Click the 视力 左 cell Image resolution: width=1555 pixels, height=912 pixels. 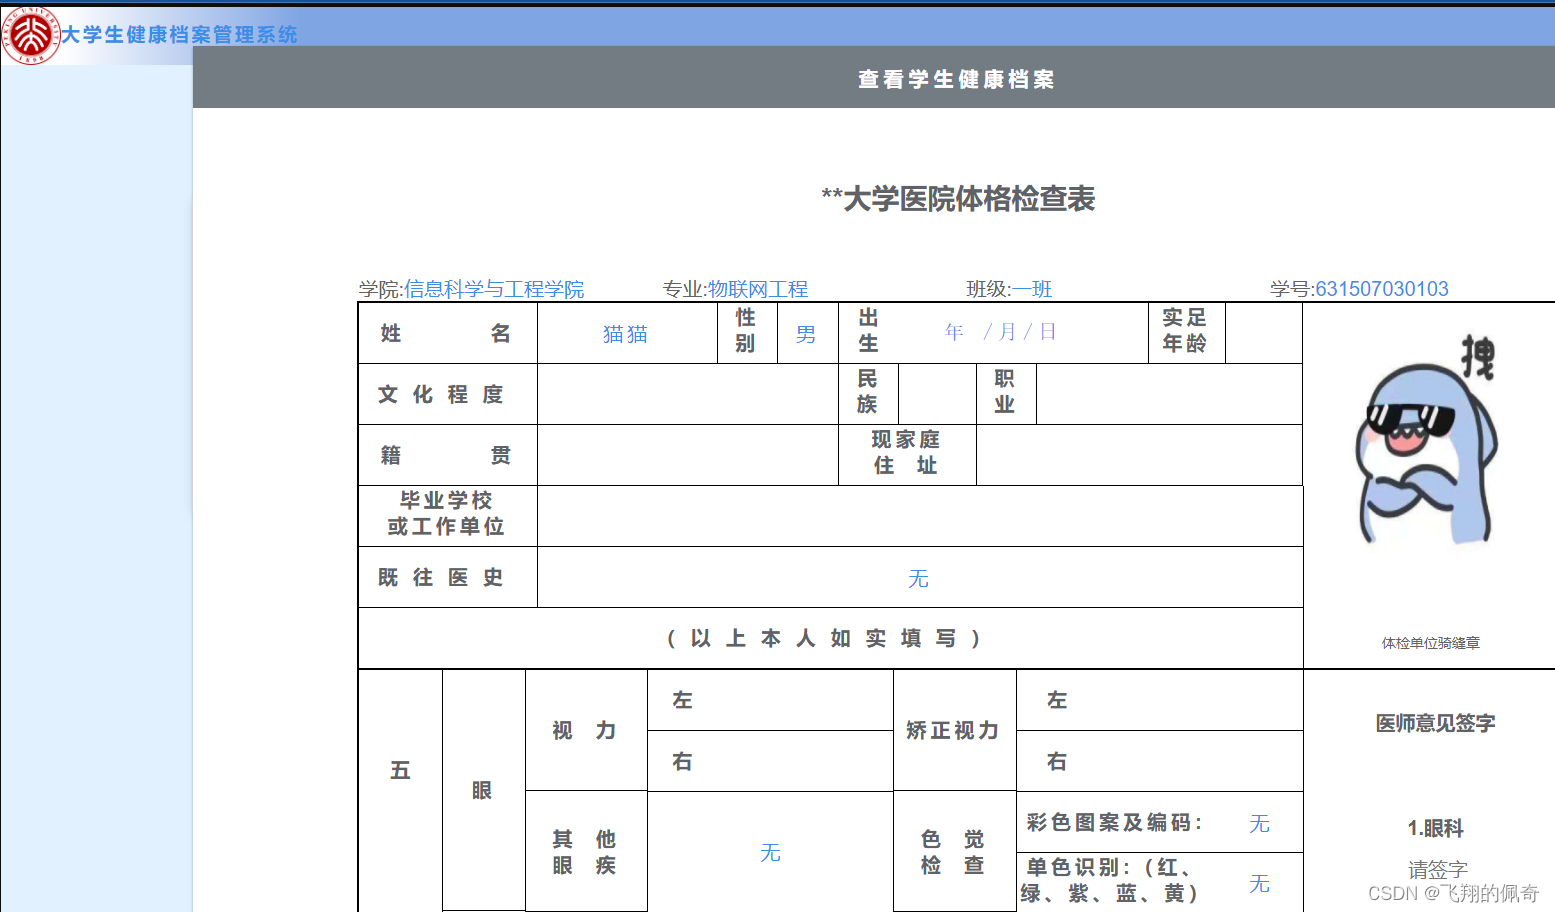pos(770,700)
